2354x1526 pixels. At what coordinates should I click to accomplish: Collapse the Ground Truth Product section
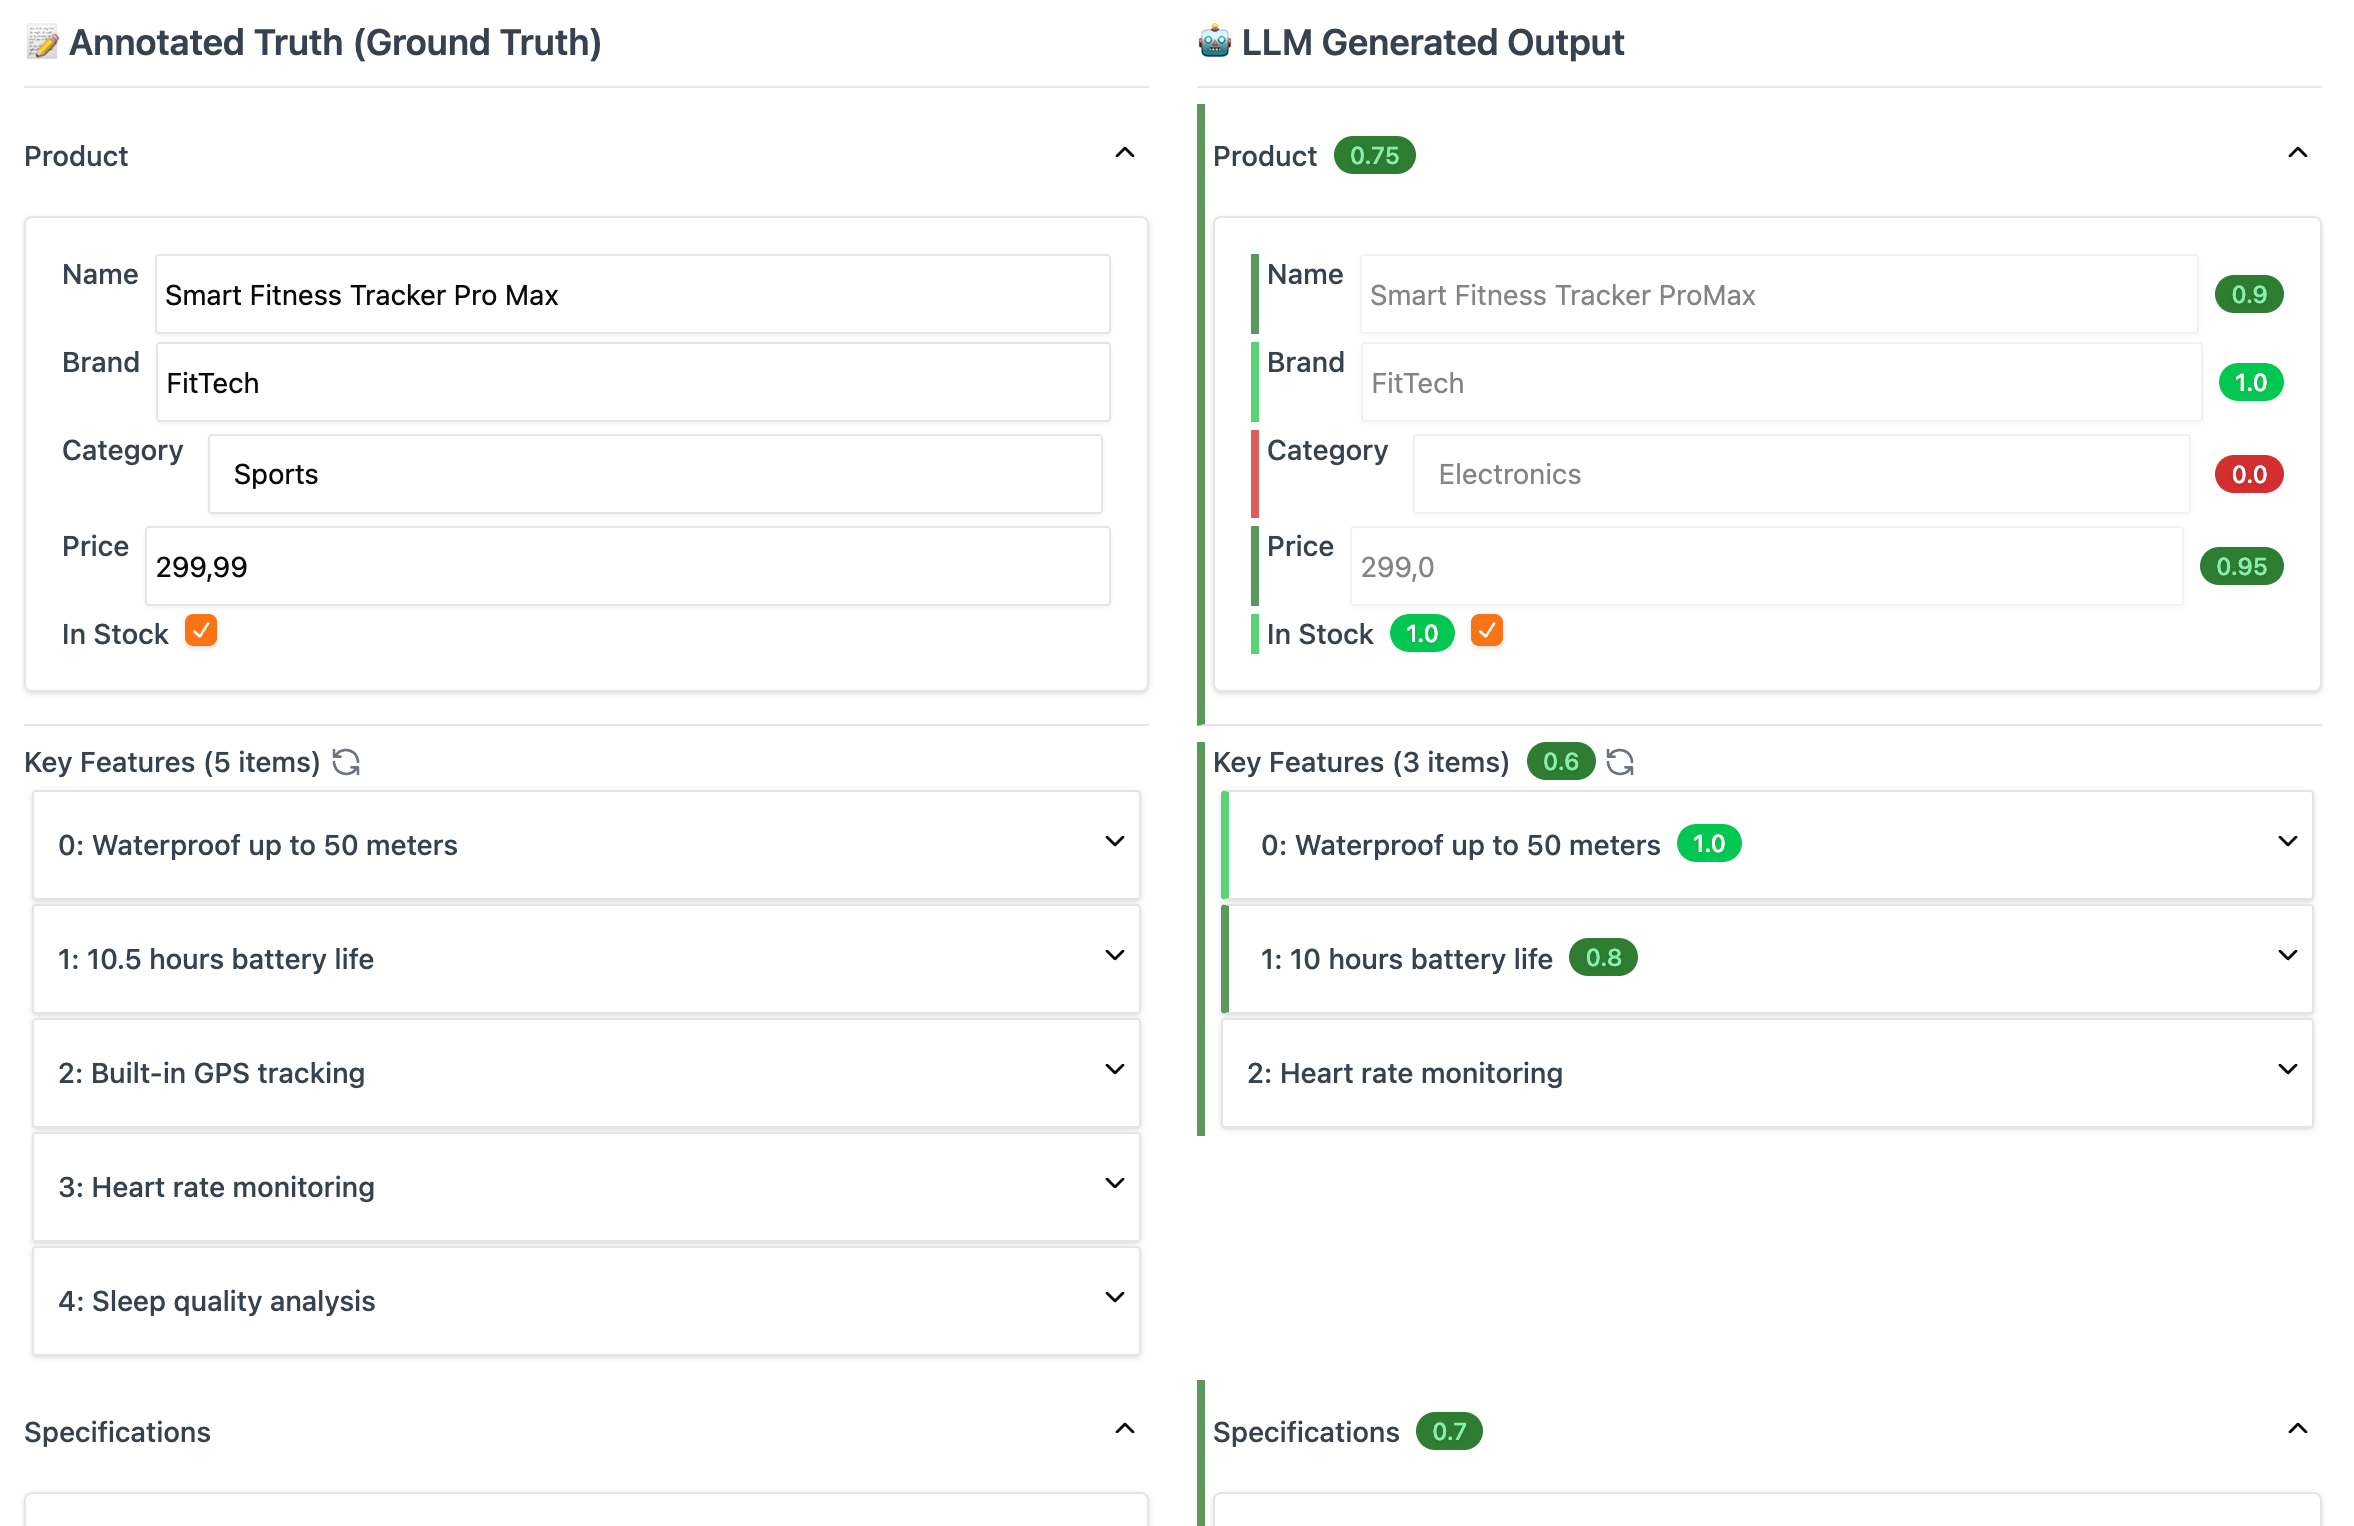click(x=1125, y=154)
